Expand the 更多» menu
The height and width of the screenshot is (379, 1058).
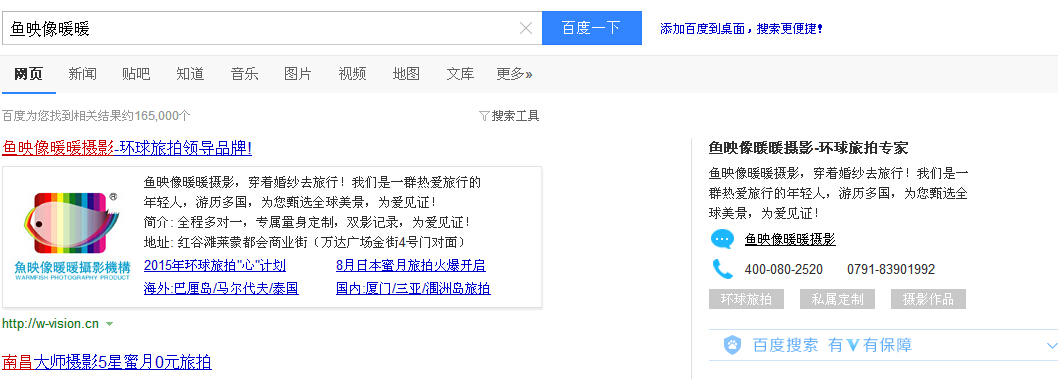click(514, 74)
